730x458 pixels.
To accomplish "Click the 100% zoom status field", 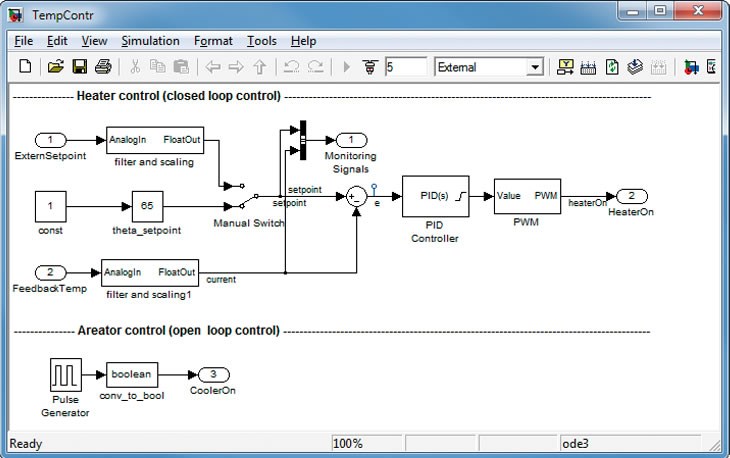I will click(366, 443).
